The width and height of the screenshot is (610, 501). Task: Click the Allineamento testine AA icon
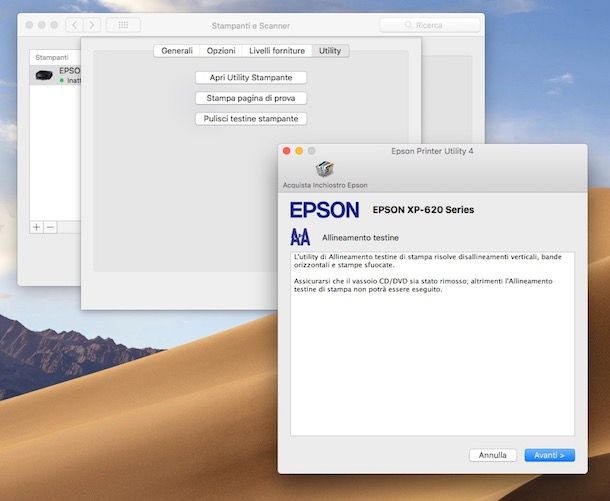coord(300,237)
